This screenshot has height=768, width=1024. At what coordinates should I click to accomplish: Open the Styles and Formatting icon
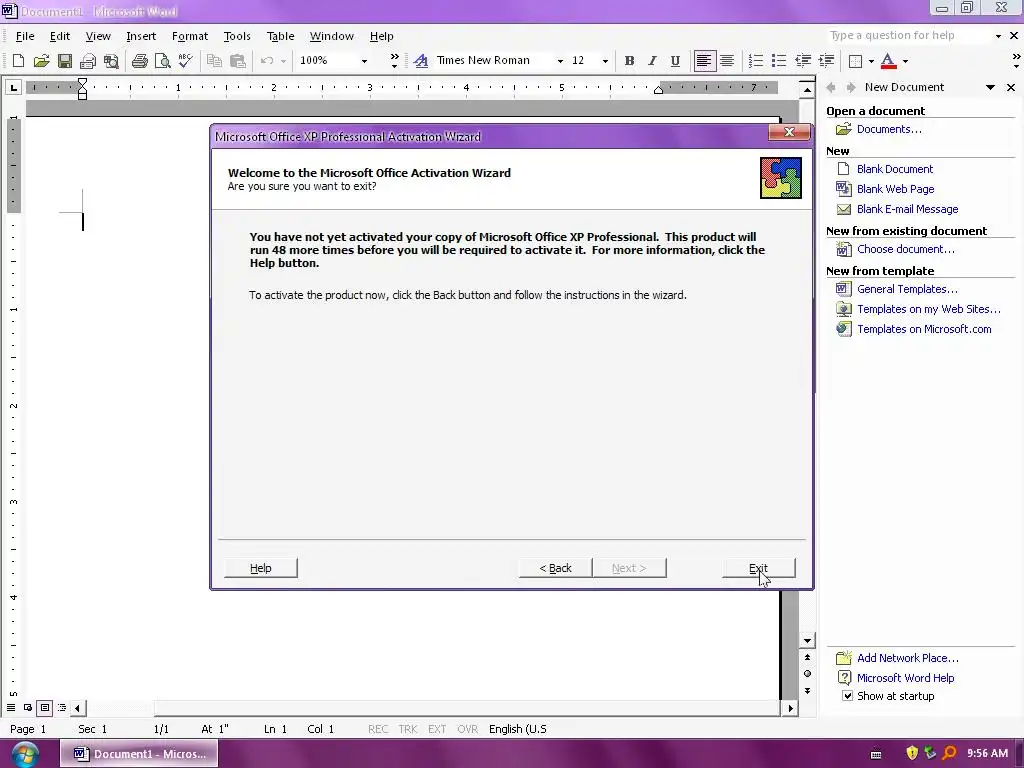(x=421, y=61)
